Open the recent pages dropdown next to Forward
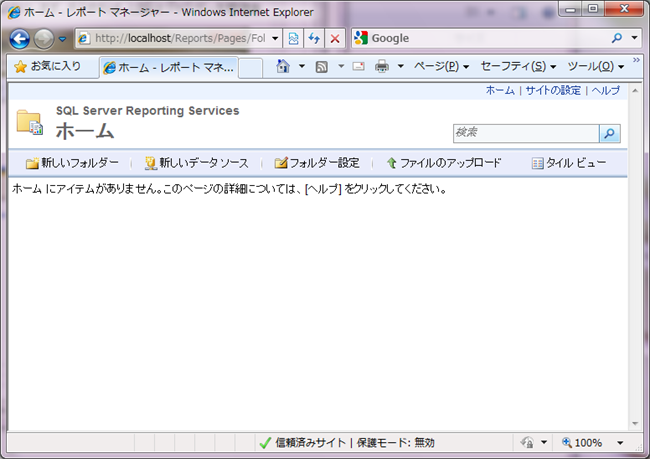 (63, 39)
